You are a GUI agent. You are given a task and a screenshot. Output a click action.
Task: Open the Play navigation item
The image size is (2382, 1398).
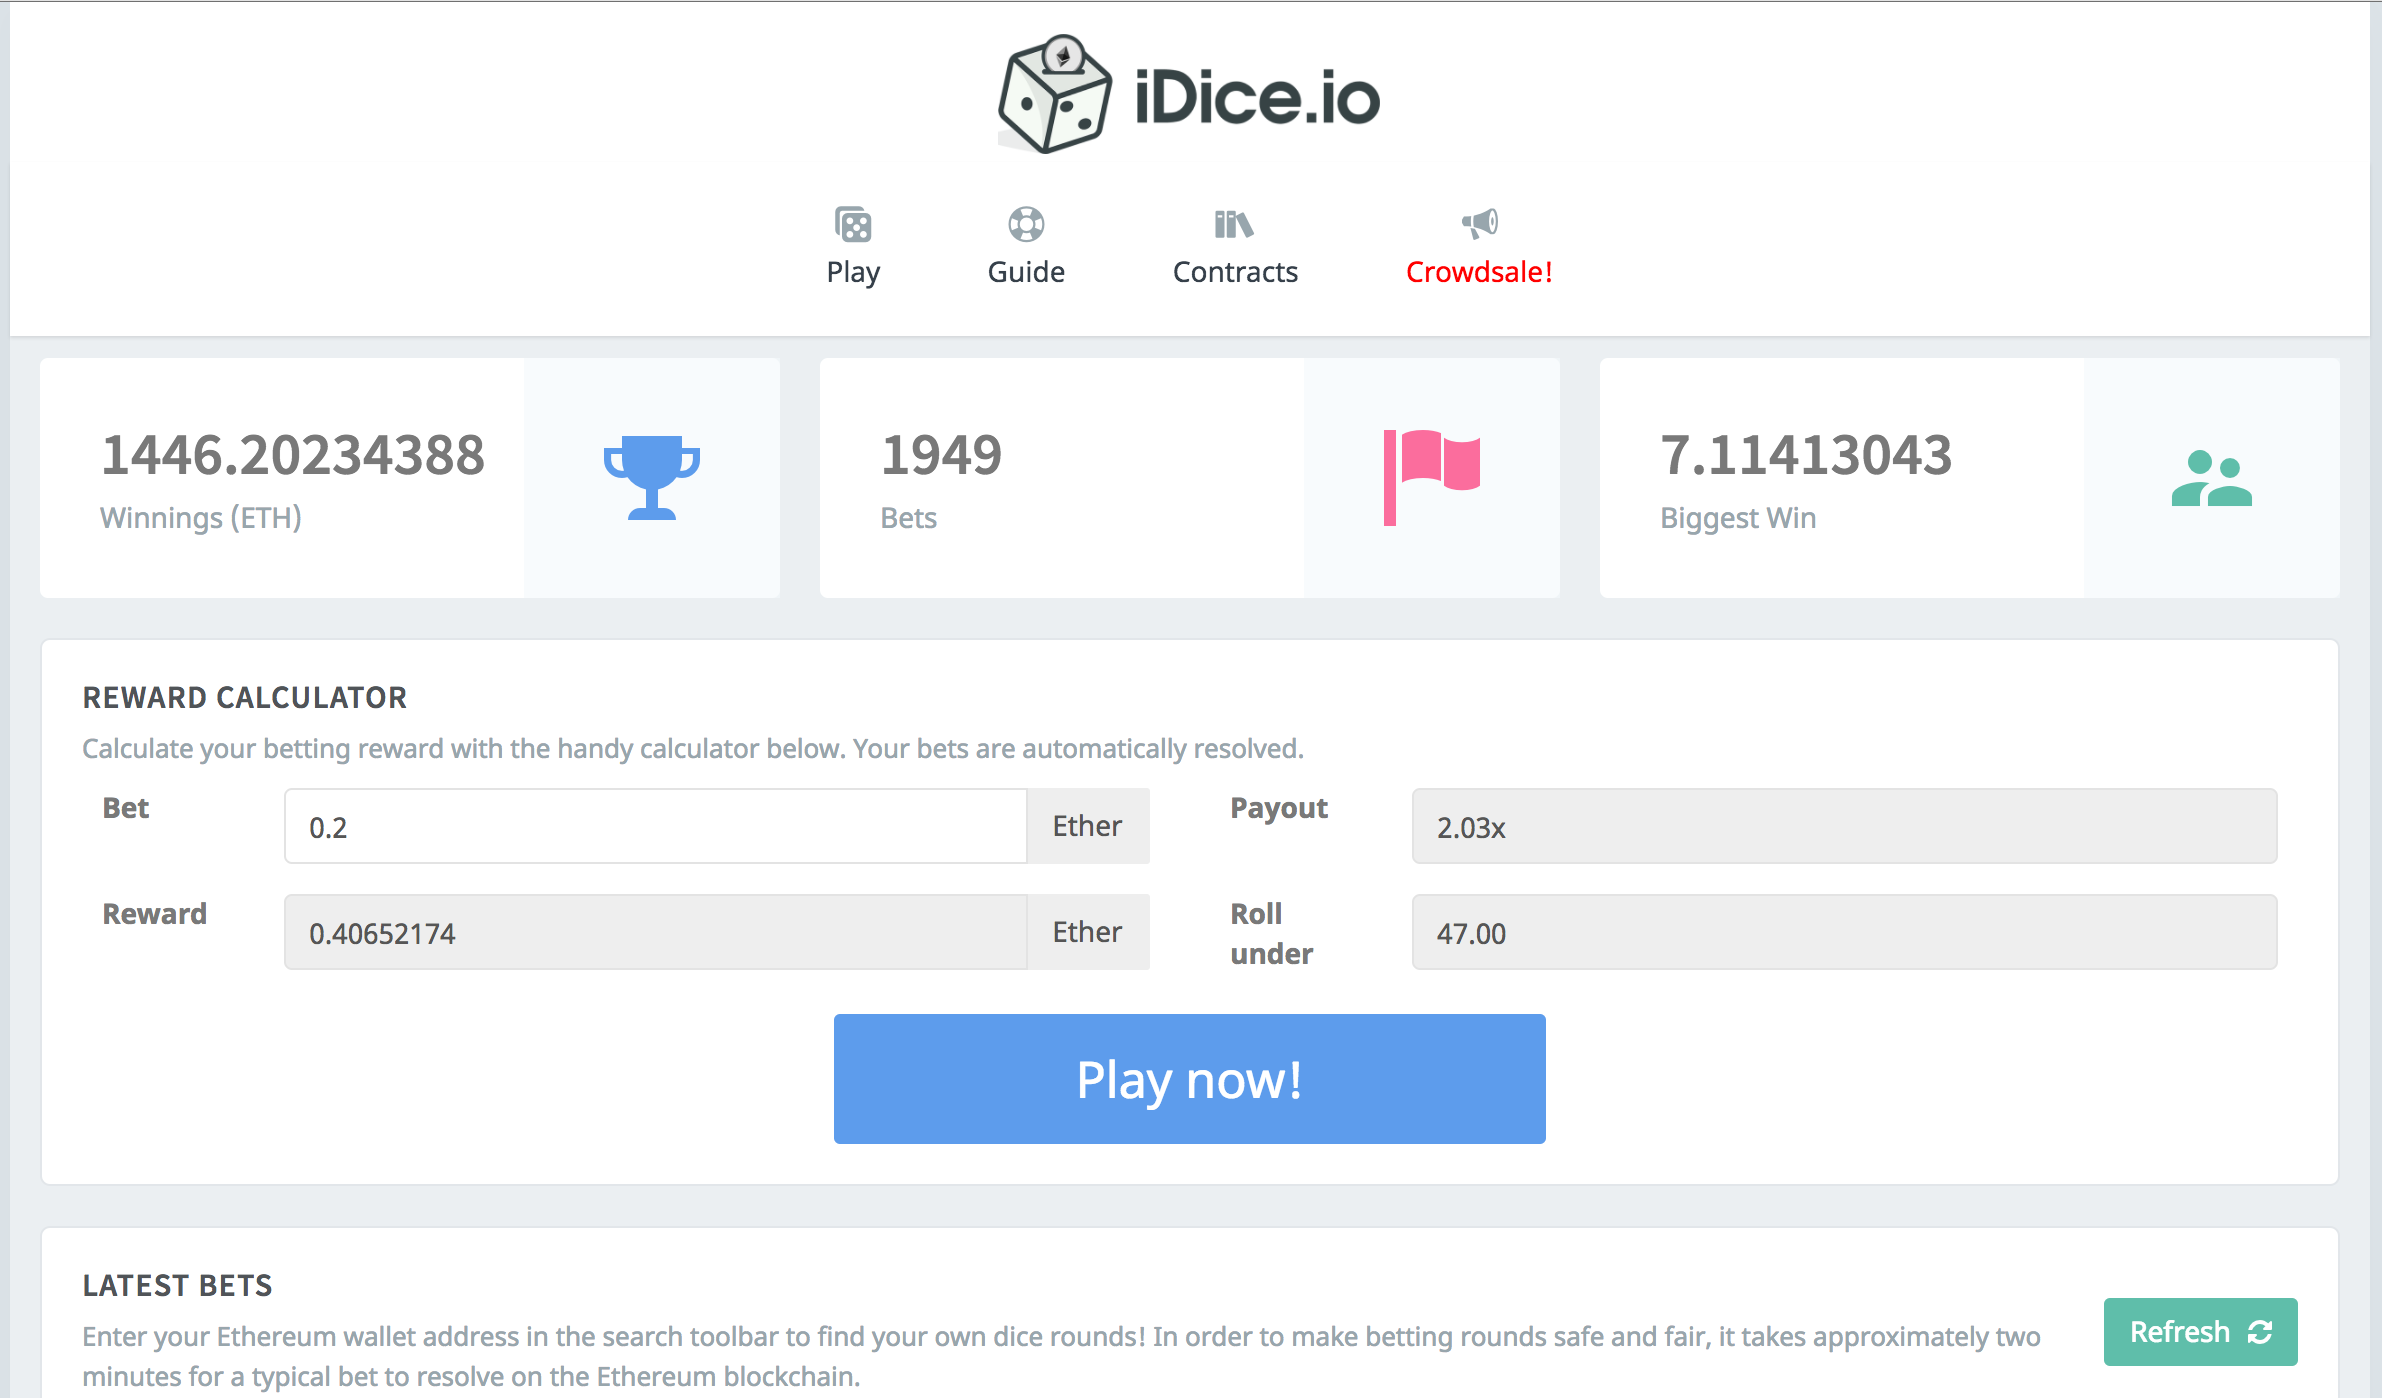pos(852,271)
